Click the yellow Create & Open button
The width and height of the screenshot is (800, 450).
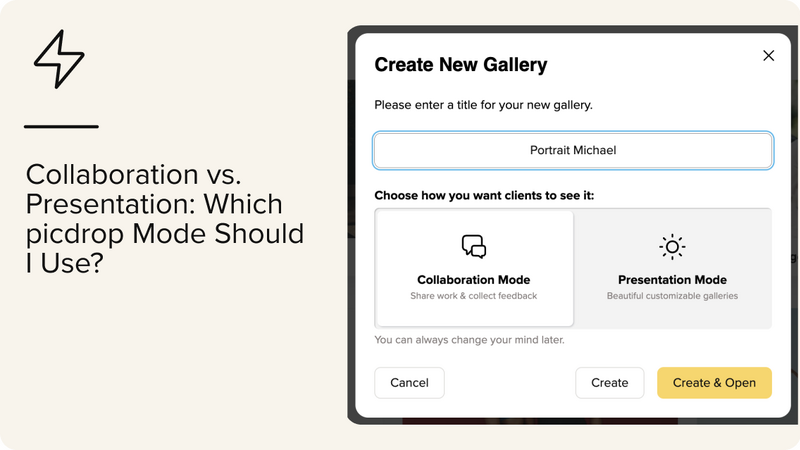pyautogui.click(x=714, y=383)
